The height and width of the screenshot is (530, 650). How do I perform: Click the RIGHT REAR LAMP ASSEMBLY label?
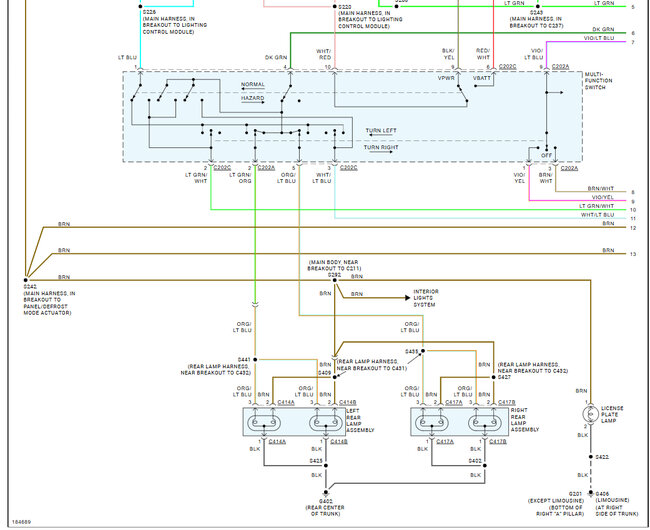(x=525, y=420)
